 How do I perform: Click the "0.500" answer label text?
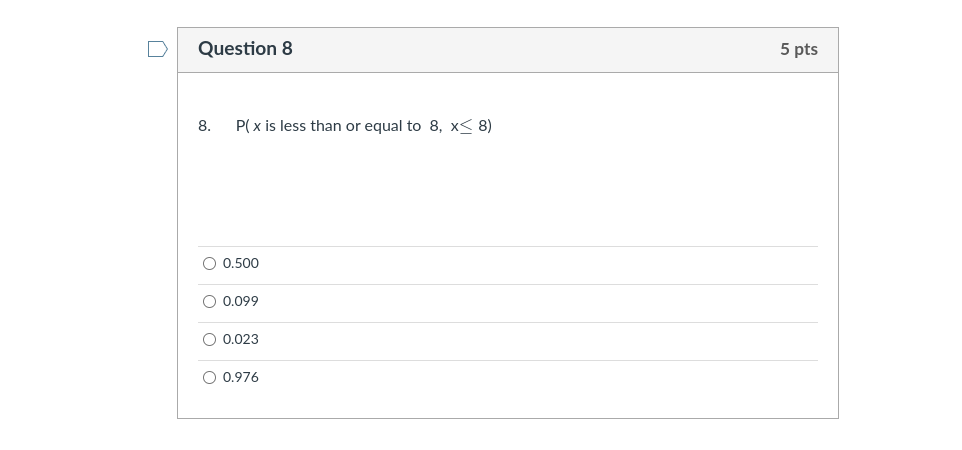(240, 263)
